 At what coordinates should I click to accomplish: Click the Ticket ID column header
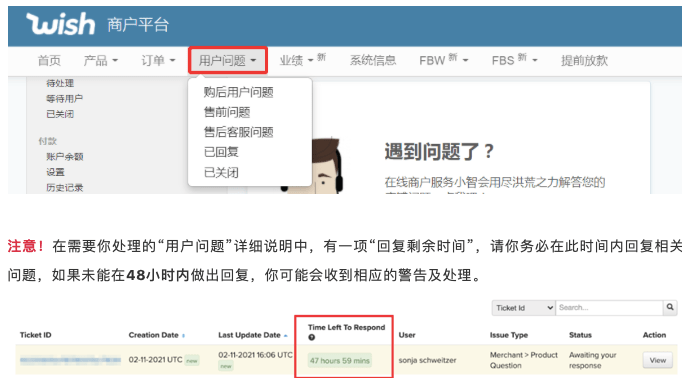(35, 335)
